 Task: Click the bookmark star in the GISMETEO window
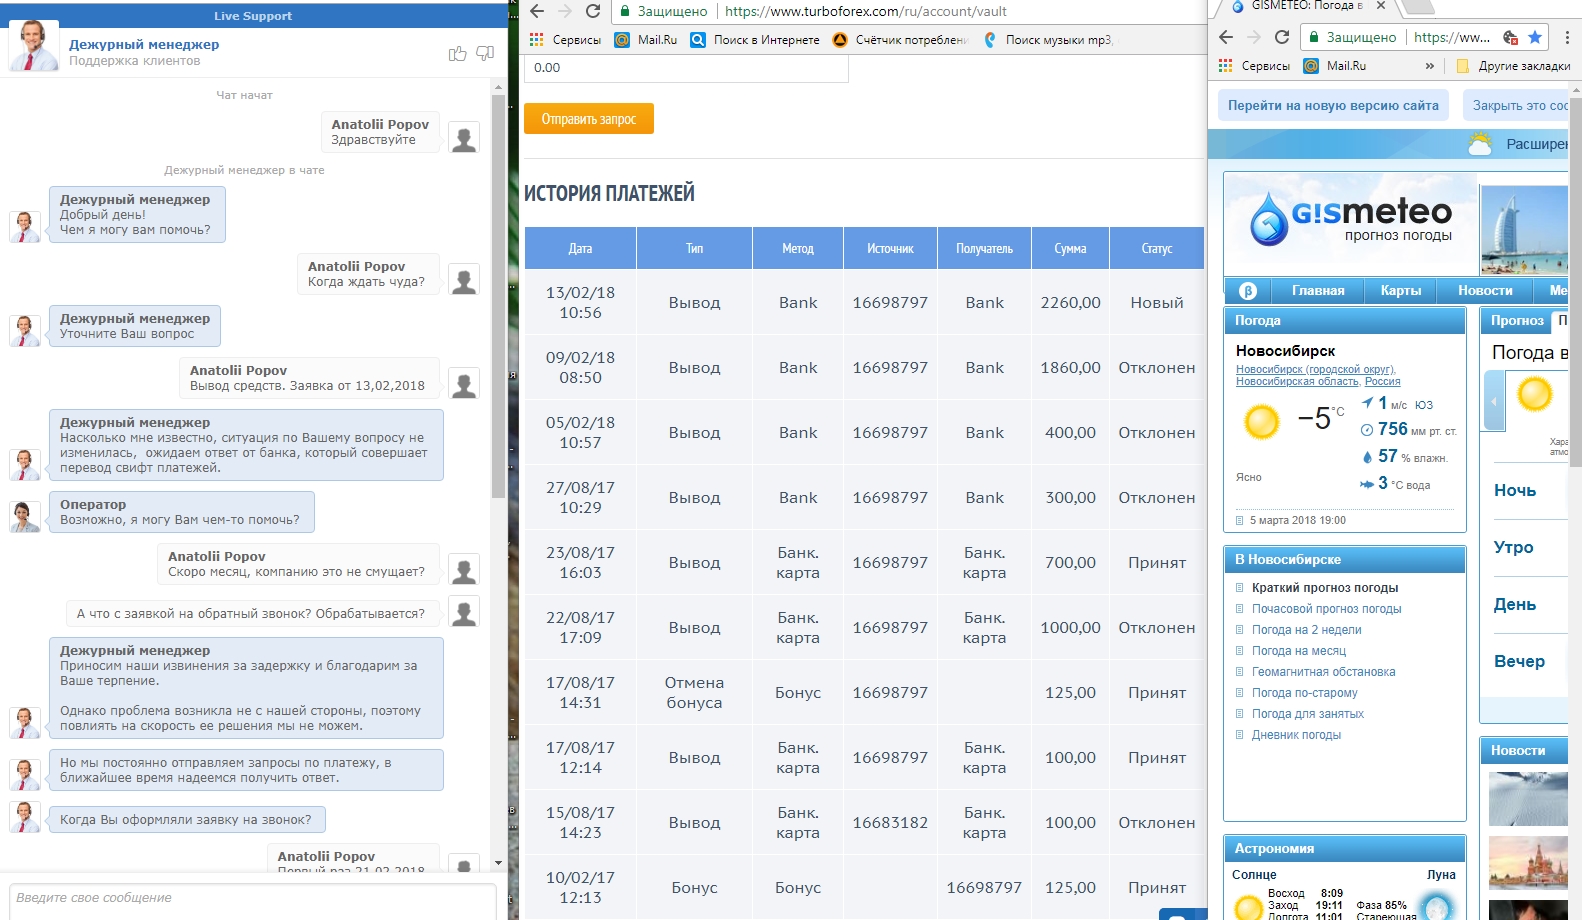[1535, 37]
